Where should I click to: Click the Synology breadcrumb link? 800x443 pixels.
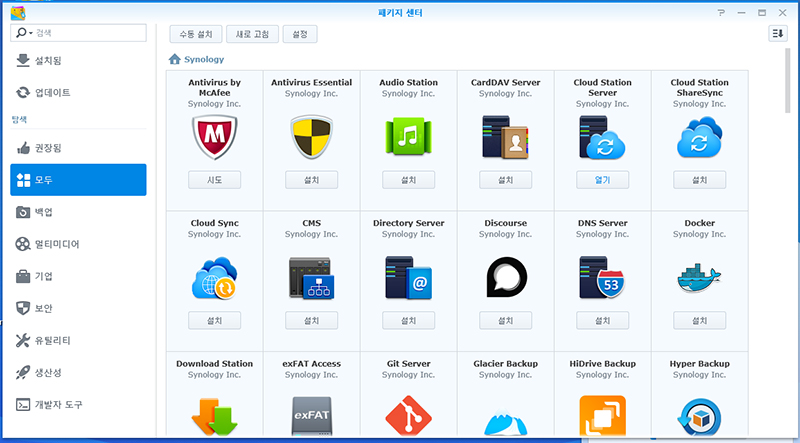[x=204, y=59]
